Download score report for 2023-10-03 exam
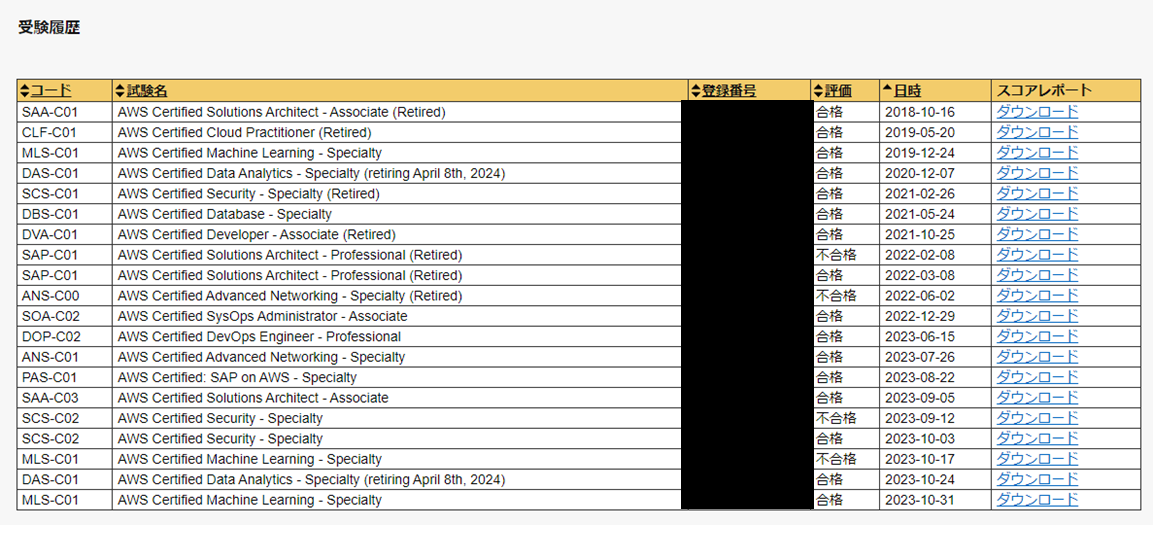Screen dimensions: 1161x535 [x=1037, y=439]
